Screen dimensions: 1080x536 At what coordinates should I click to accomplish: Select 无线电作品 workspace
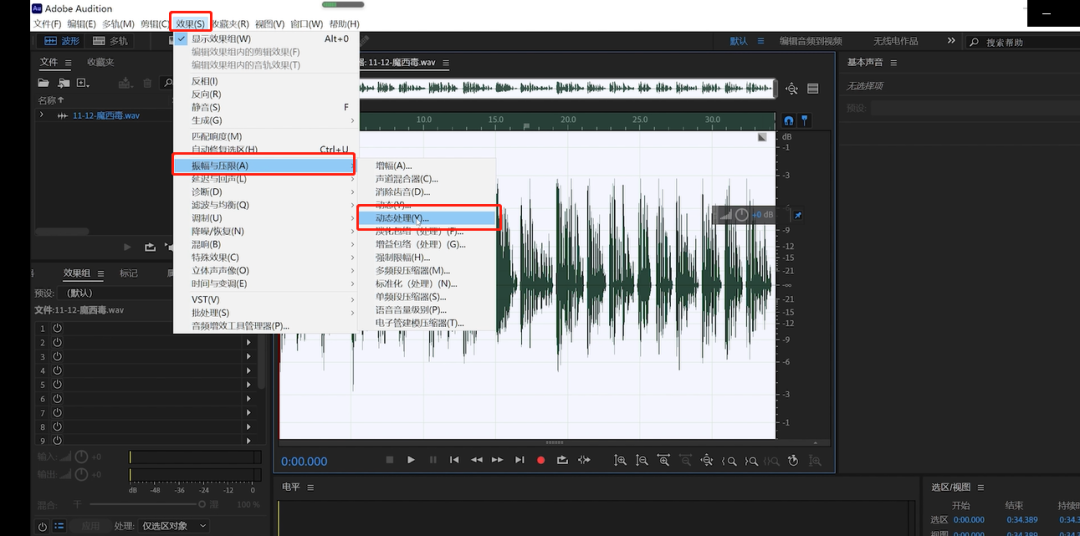(x=895, y=41)
